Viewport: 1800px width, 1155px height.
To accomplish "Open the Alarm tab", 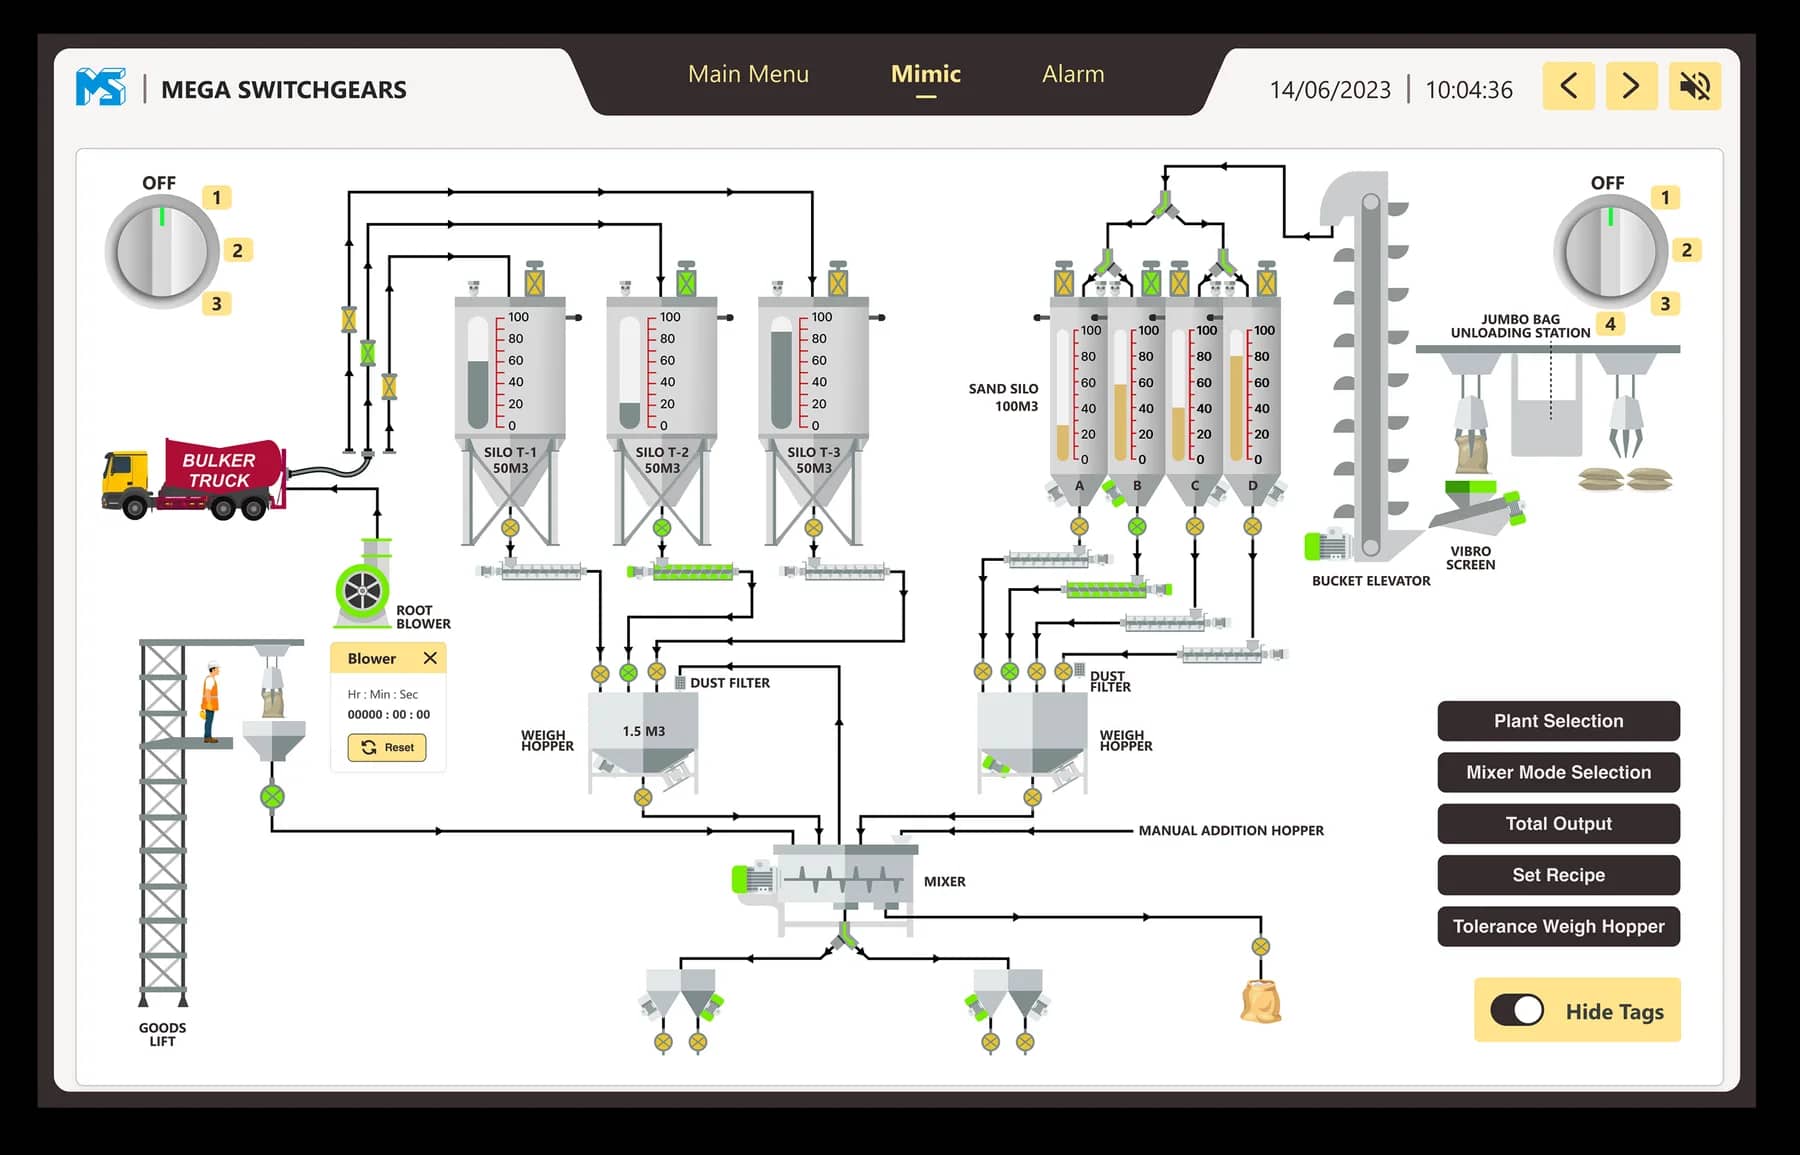I will (1073, 74).
